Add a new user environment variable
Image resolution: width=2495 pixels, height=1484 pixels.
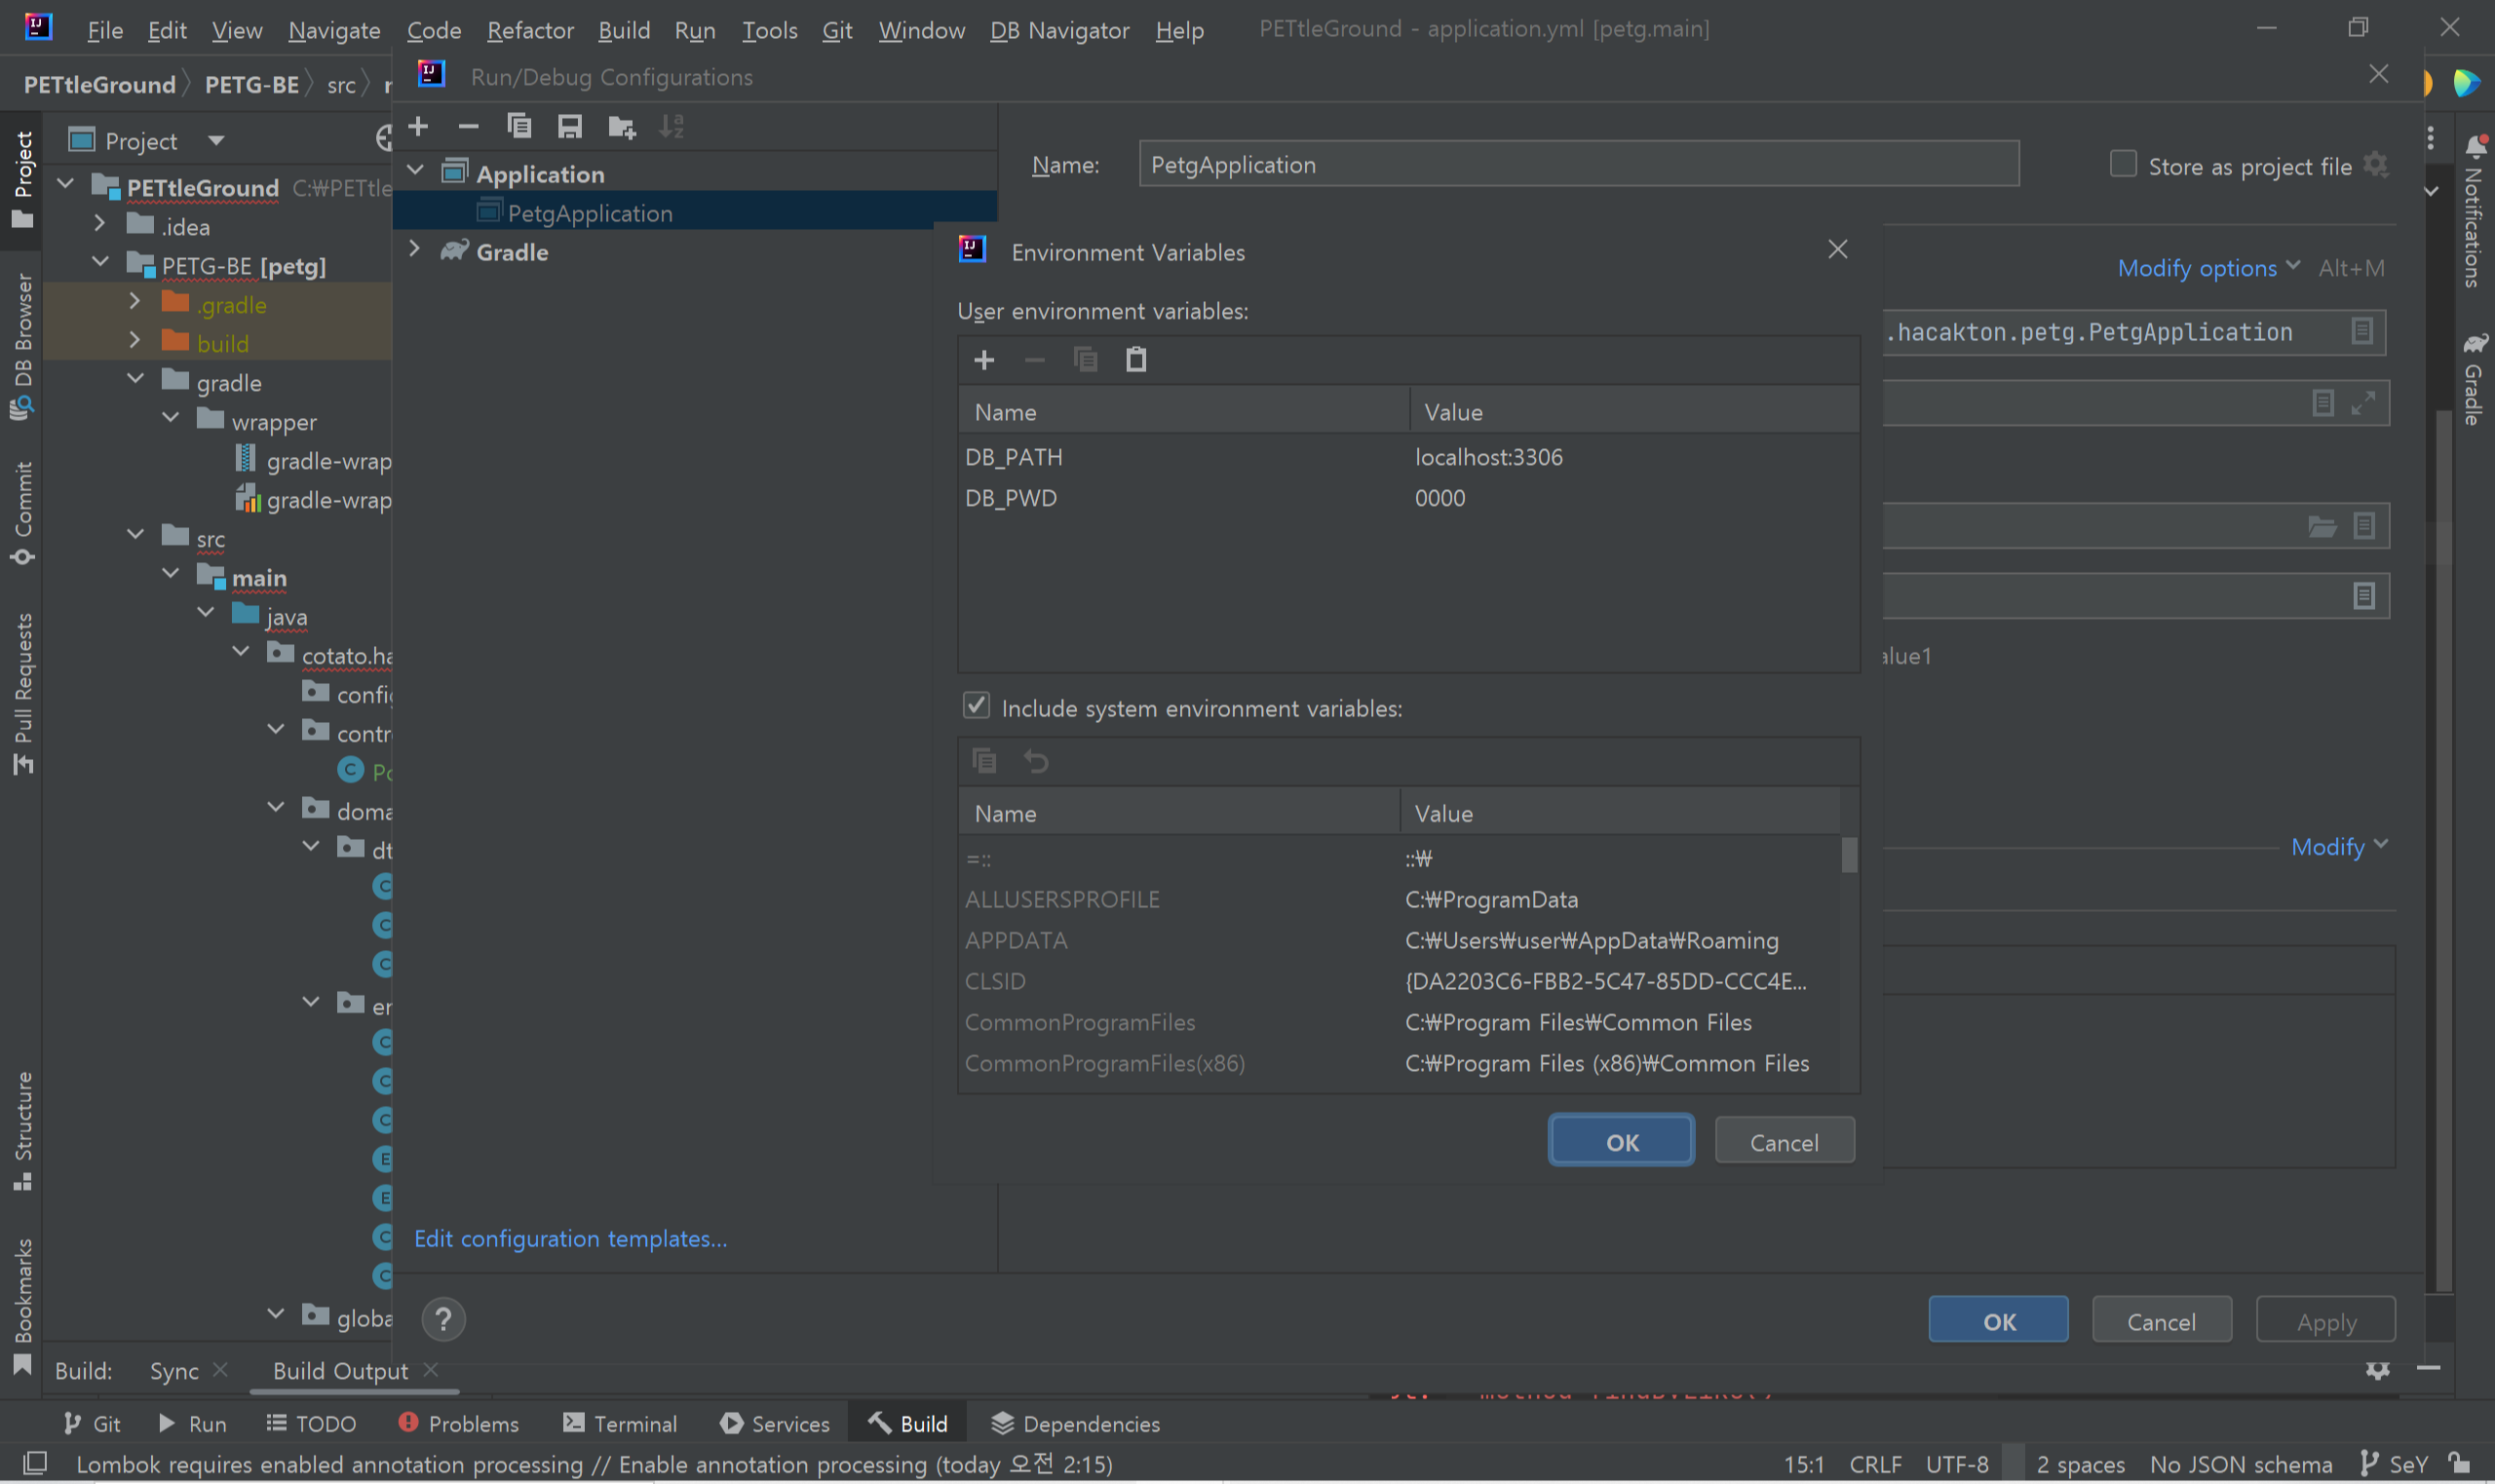pos(984,360)
